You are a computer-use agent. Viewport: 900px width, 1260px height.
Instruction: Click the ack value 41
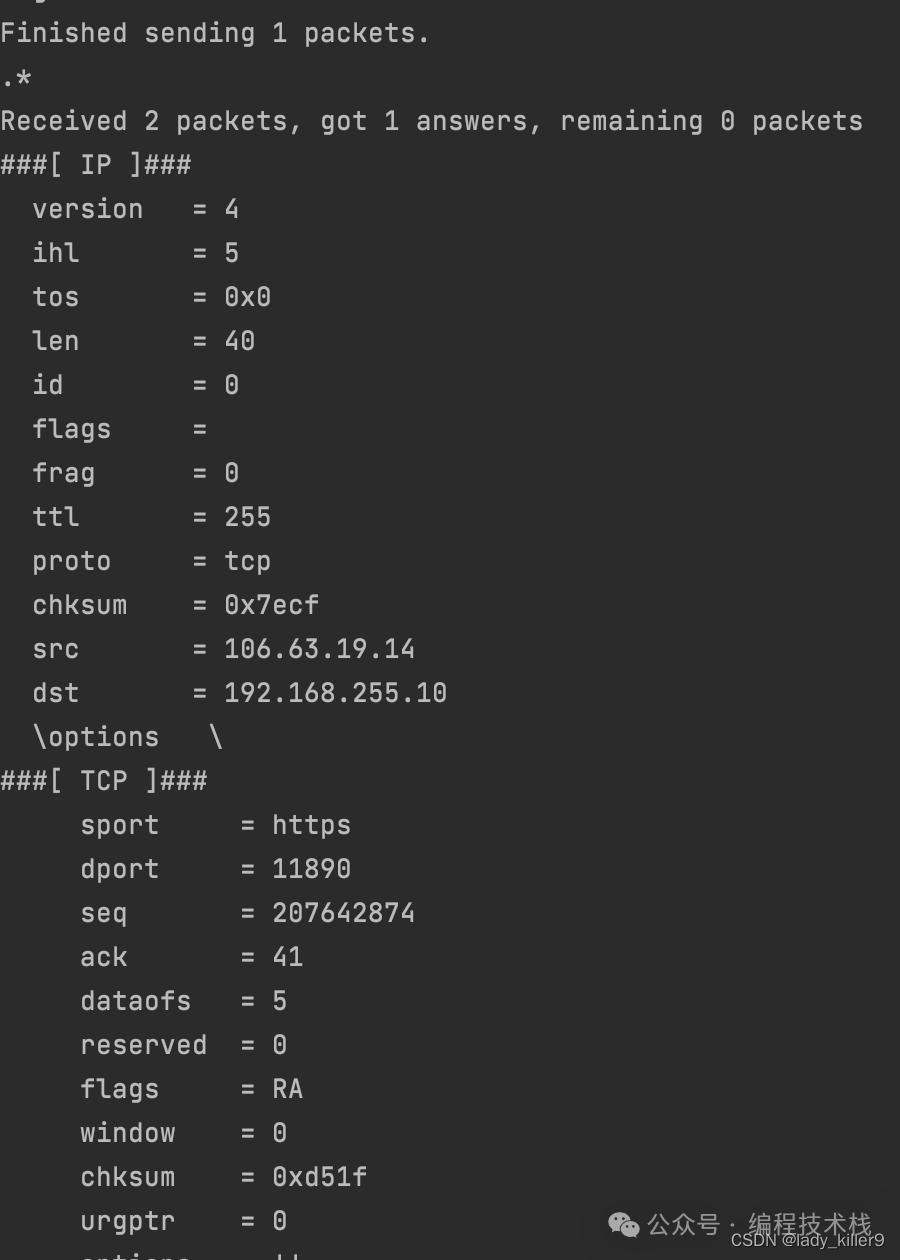[288, 957]
